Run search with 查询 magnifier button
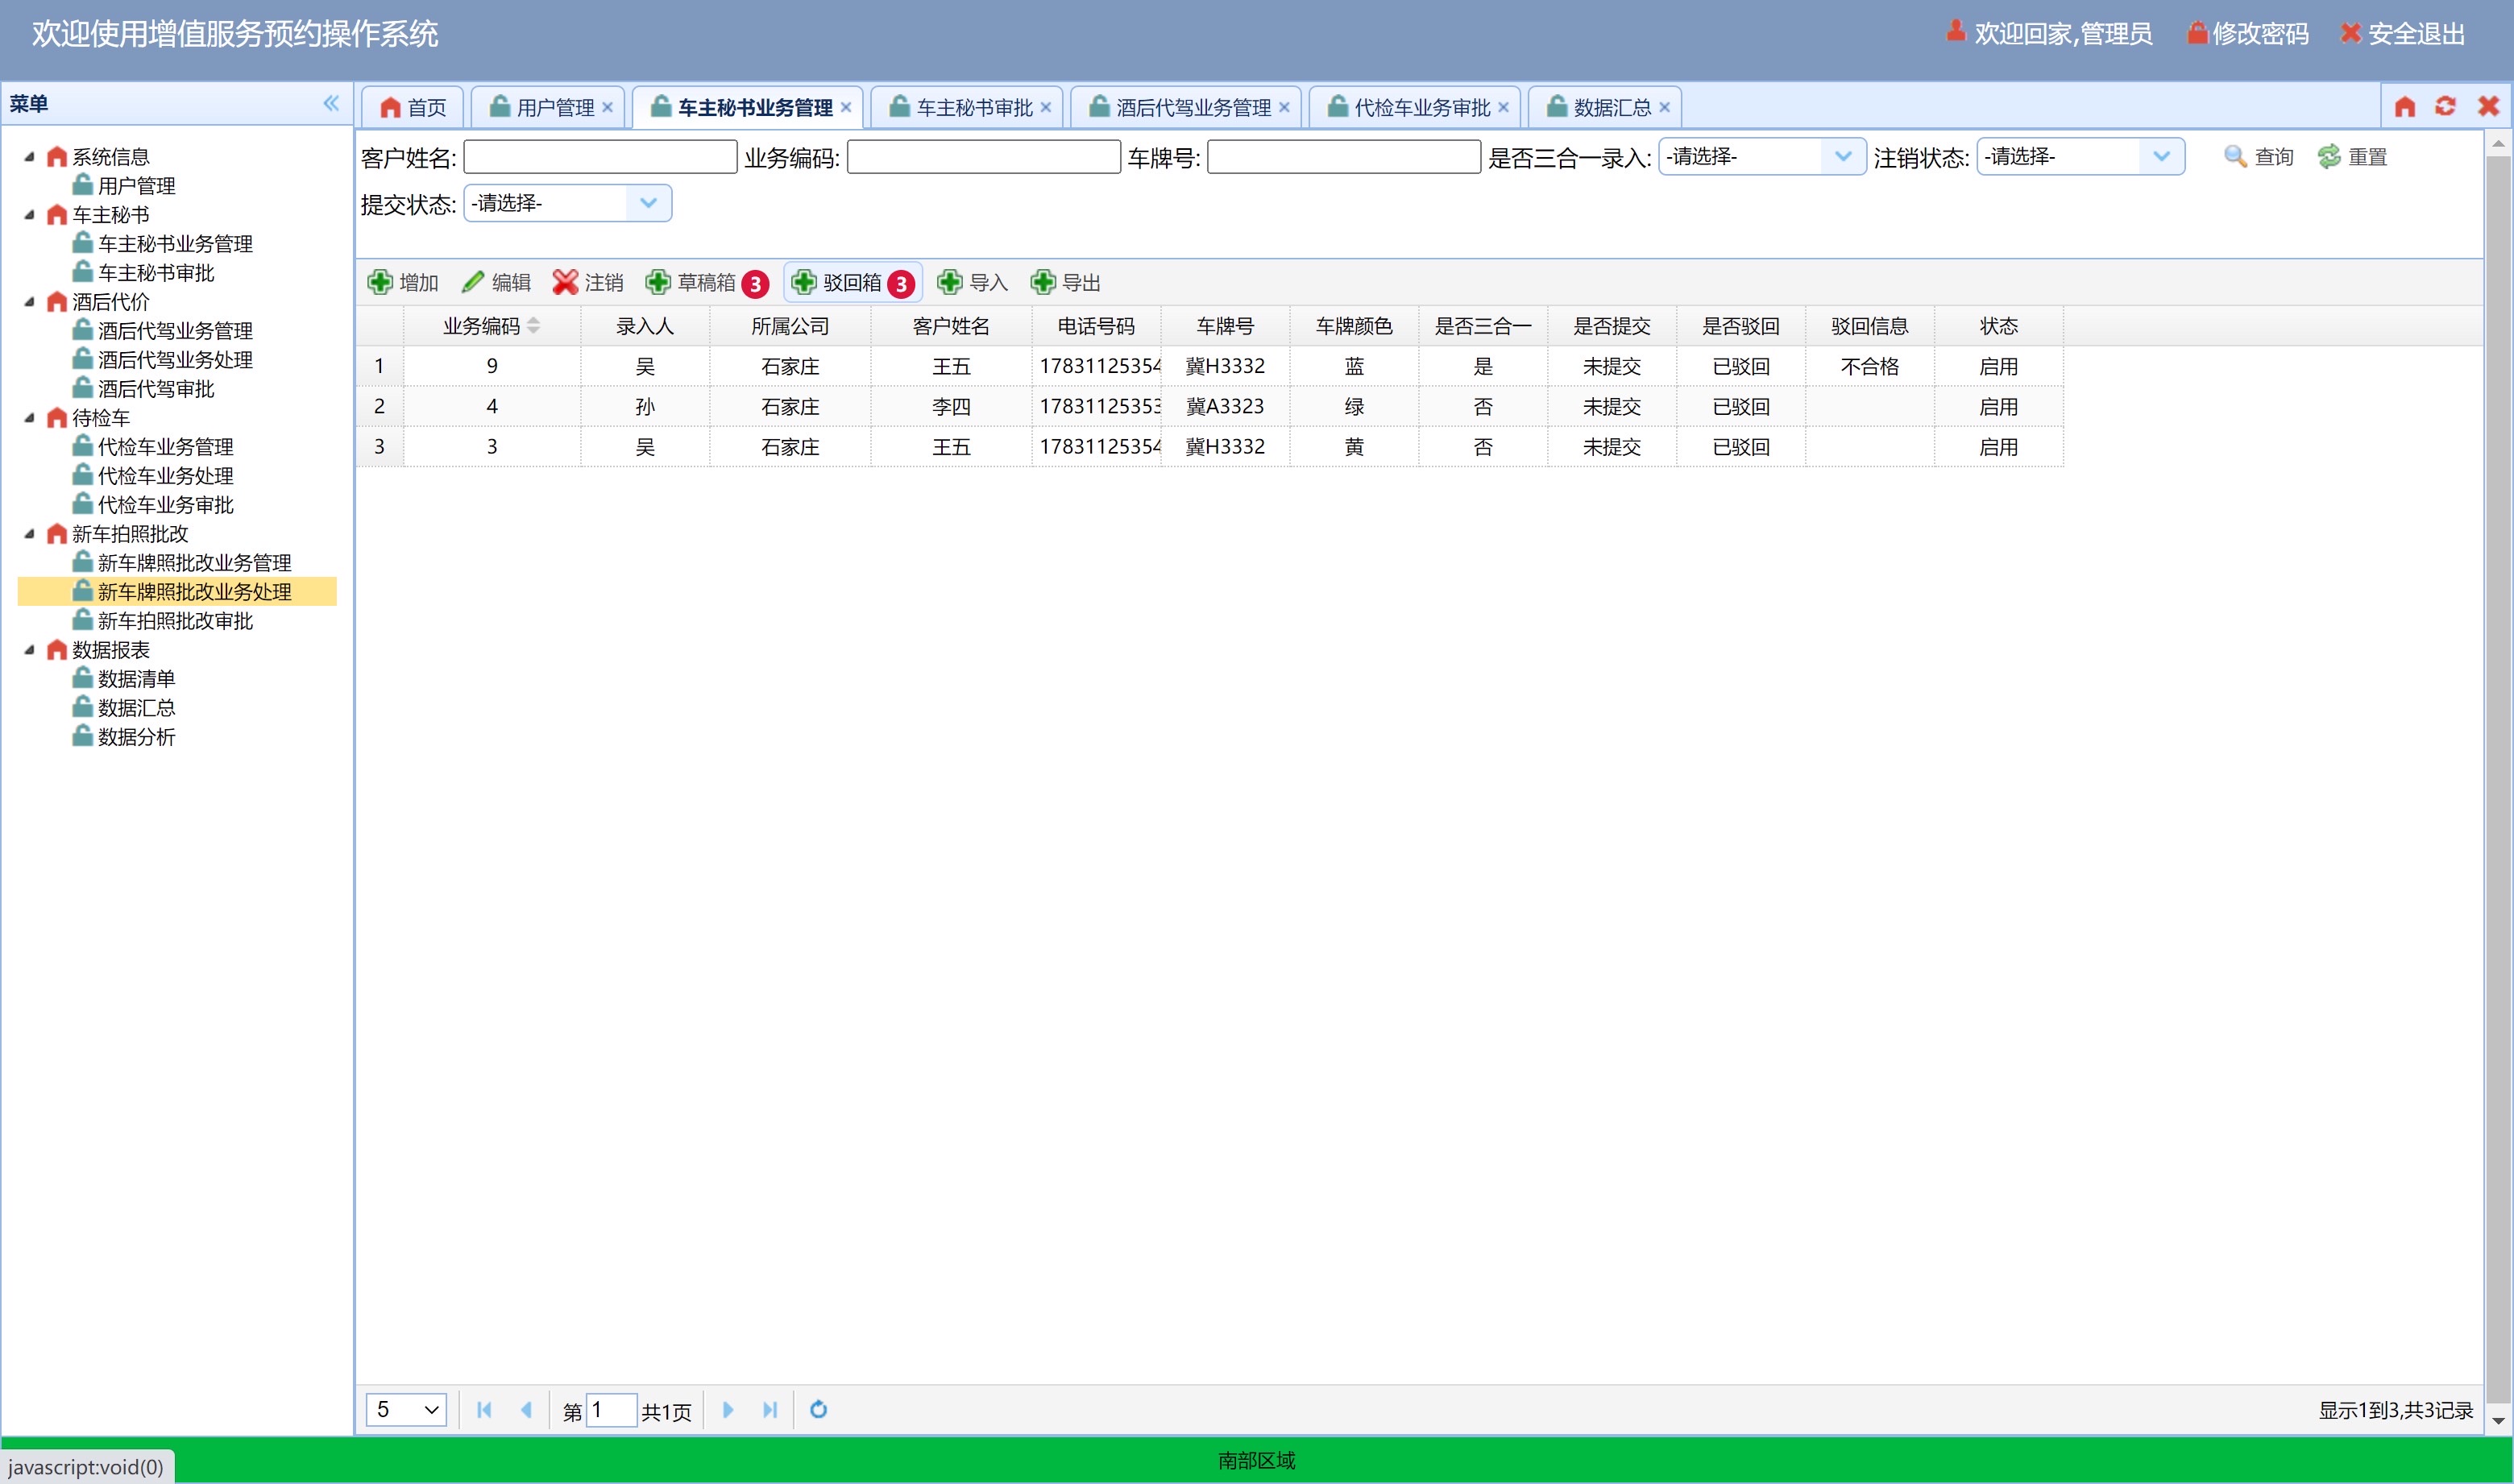 [x=2258, y=157]
